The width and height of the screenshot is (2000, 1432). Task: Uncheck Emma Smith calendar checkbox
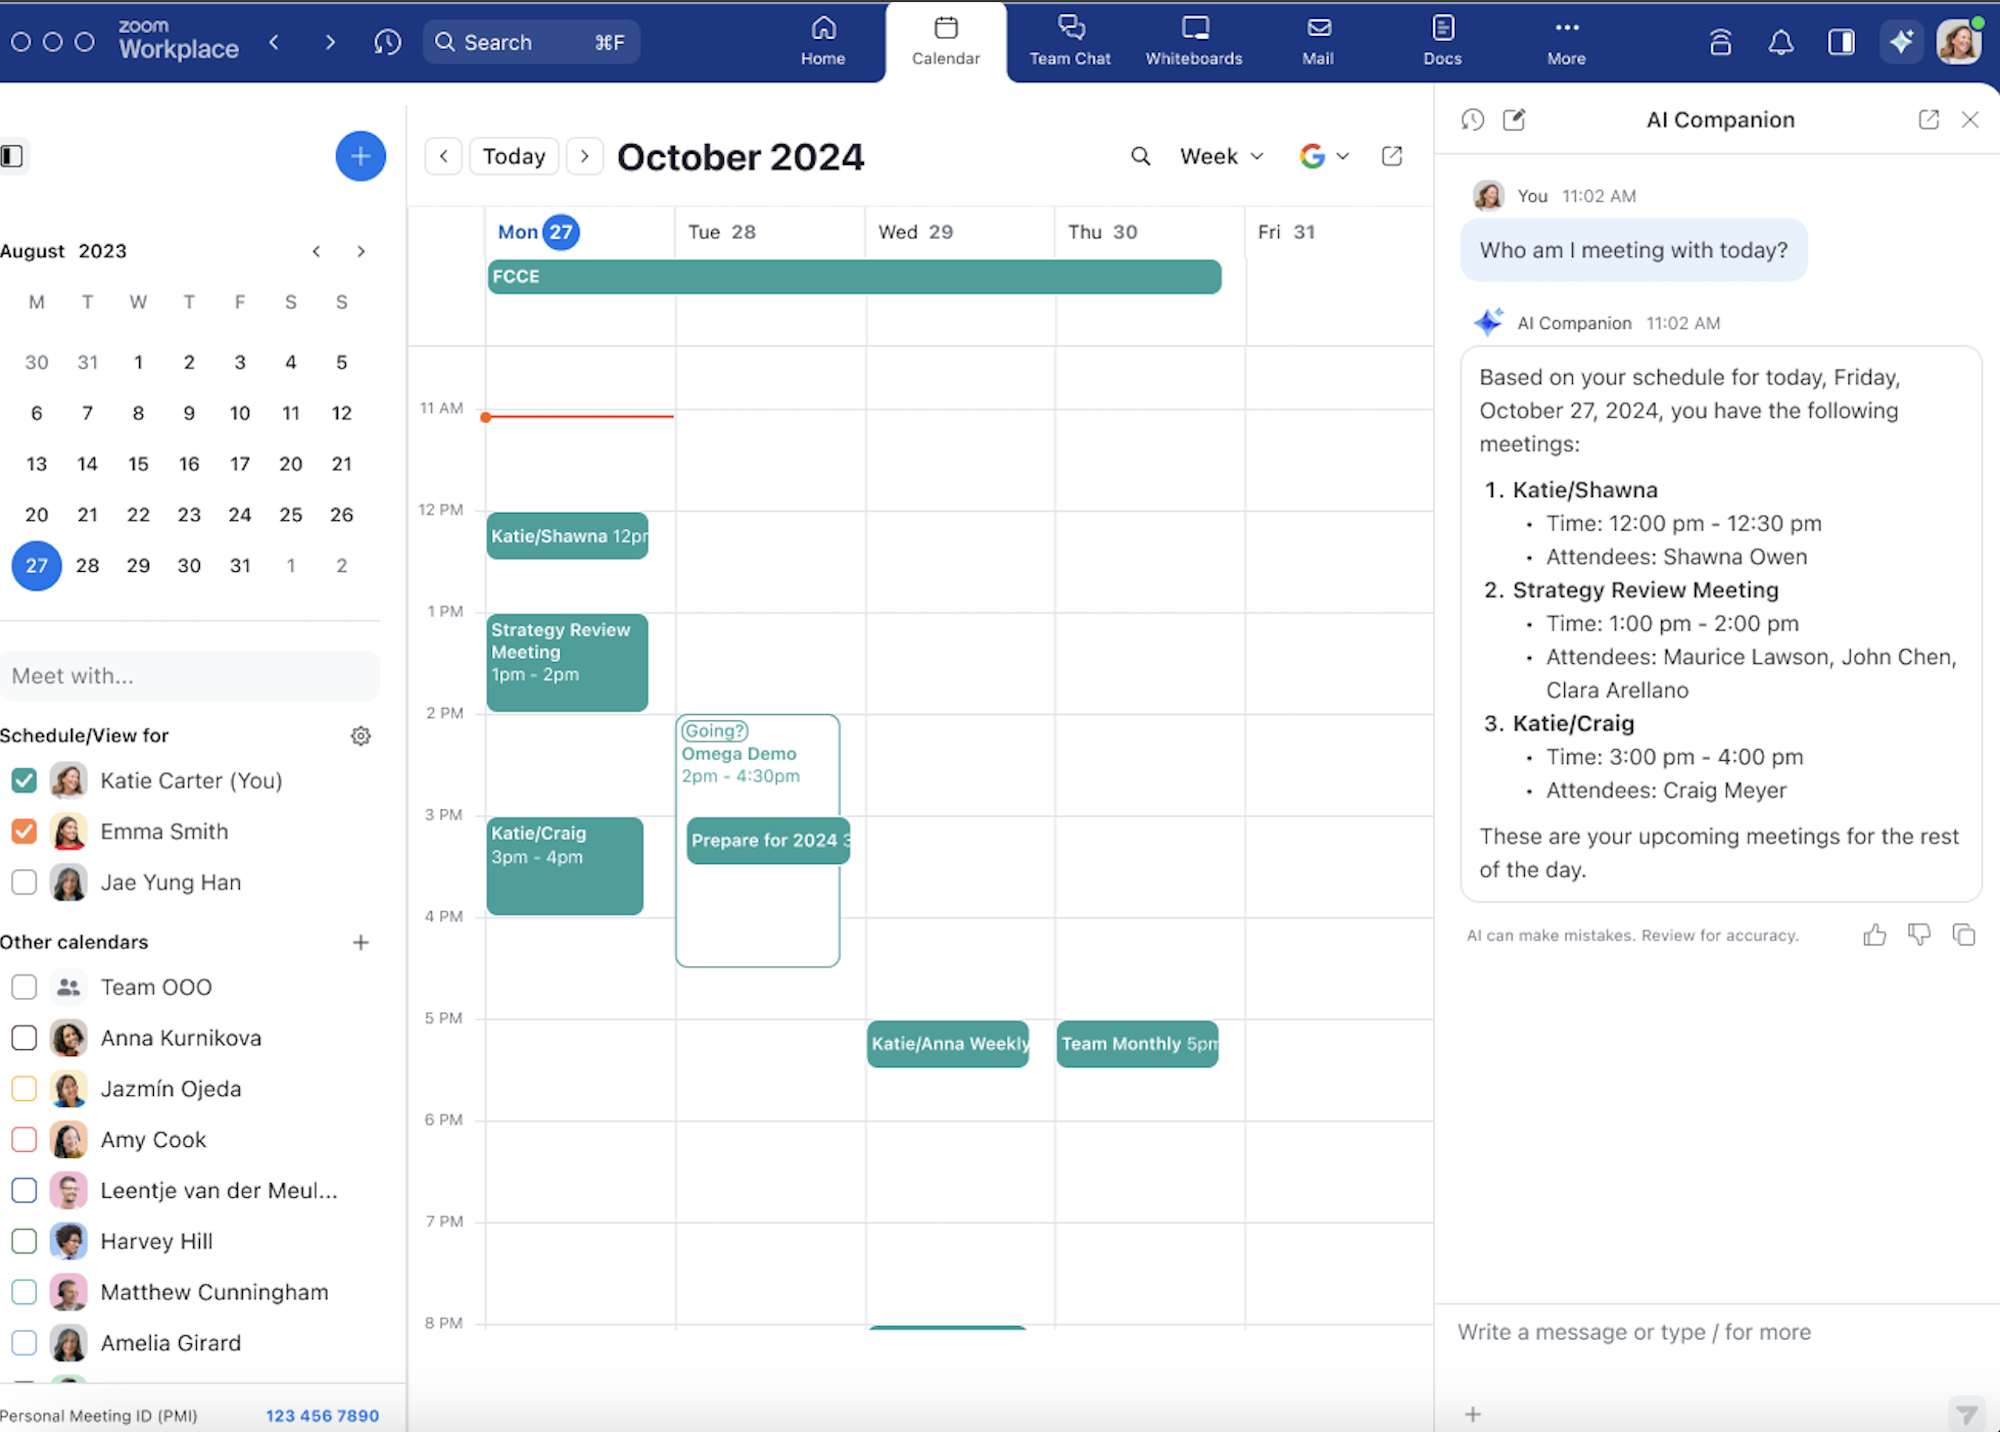pyautogui.click(x=24, y=831)
